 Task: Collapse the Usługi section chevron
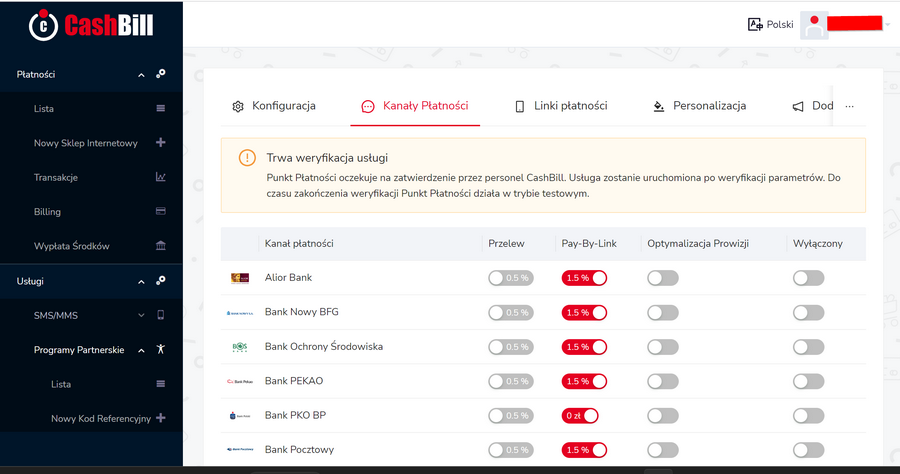[x=141, y=282]
